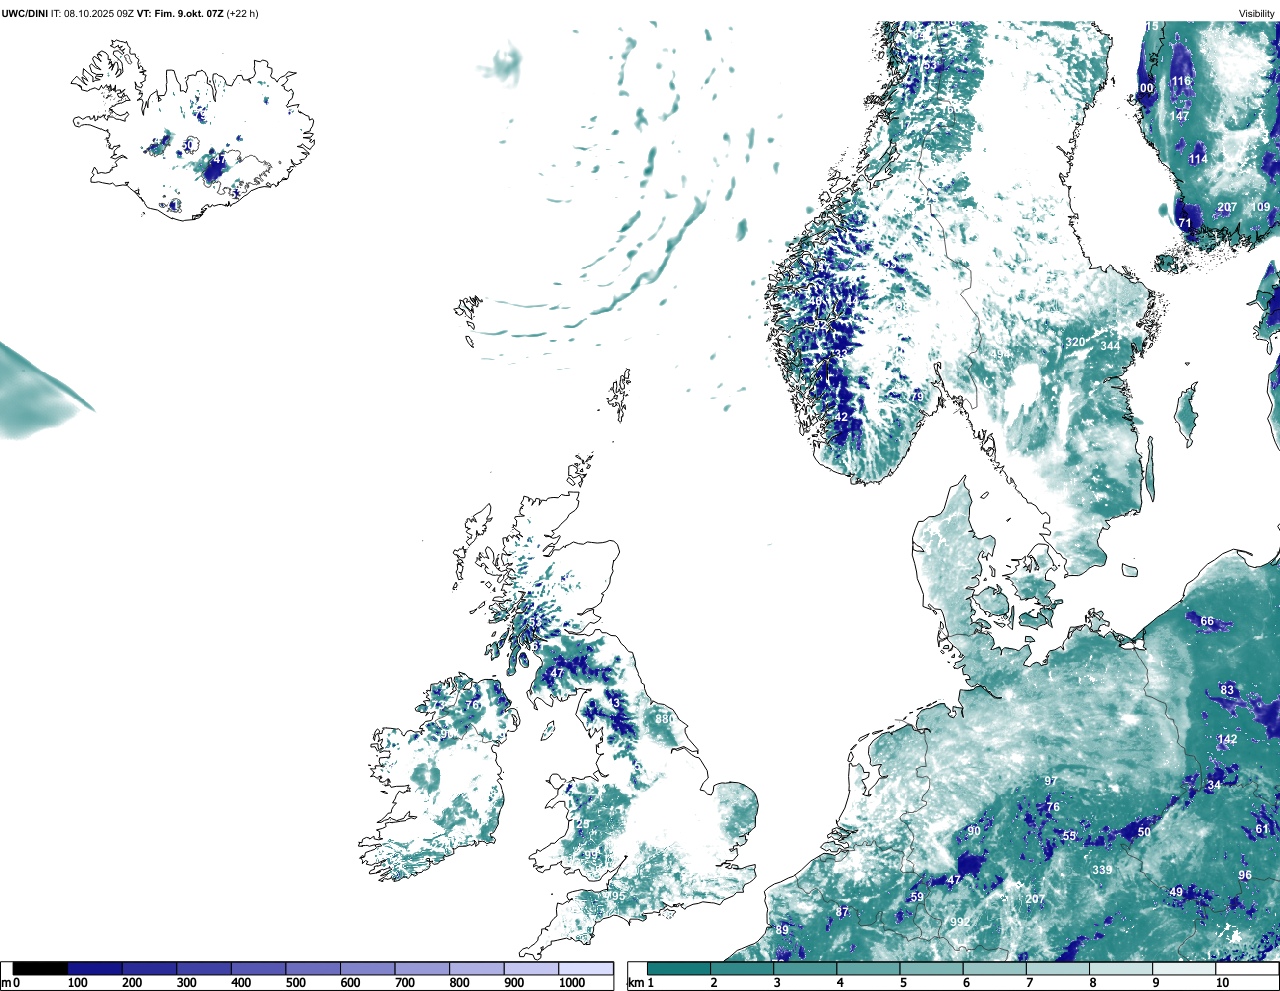Click the '1000' tick label in meter legend
Image resolution: width=1280 pixels, height=991 pixels.
tap(572, 983)
